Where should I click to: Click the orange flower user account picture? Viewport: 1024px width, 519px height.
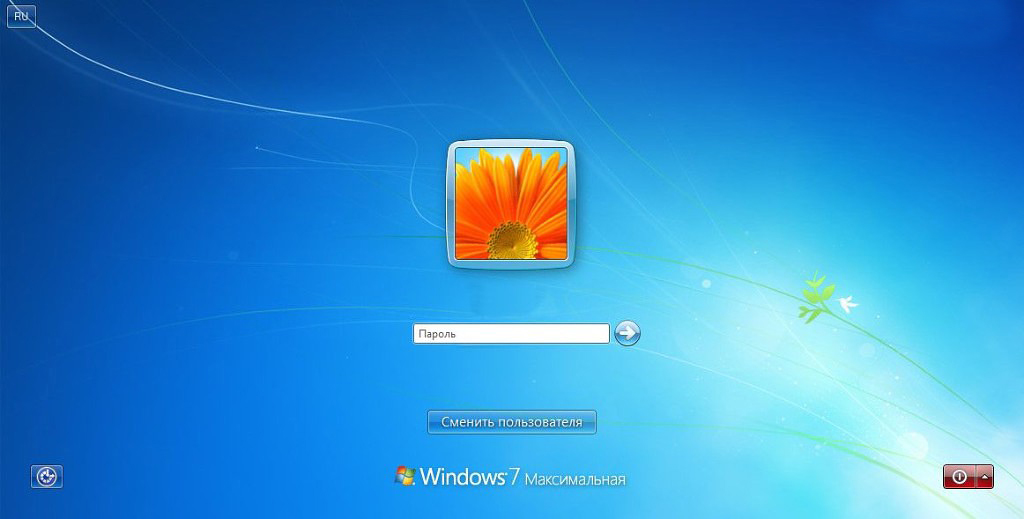[x=511, y=203]
